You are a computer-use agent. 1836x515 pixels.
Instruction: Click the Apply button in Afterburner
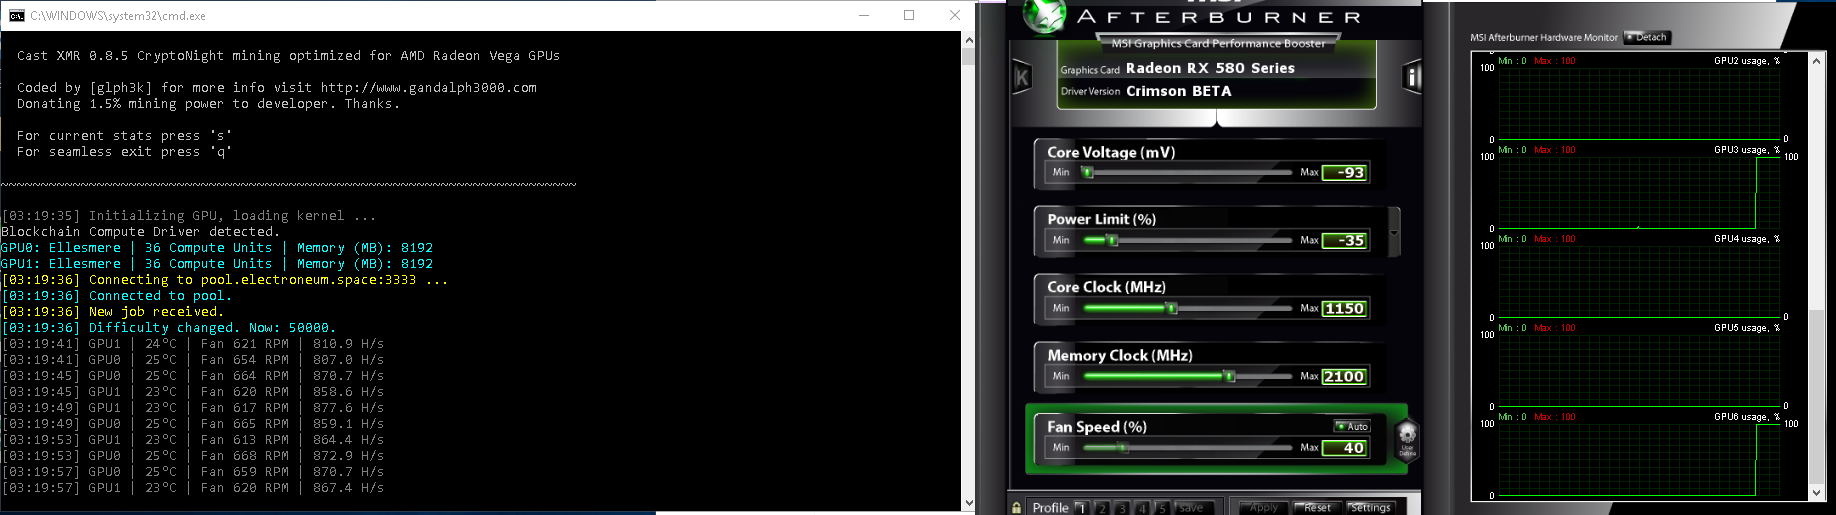1264,508
